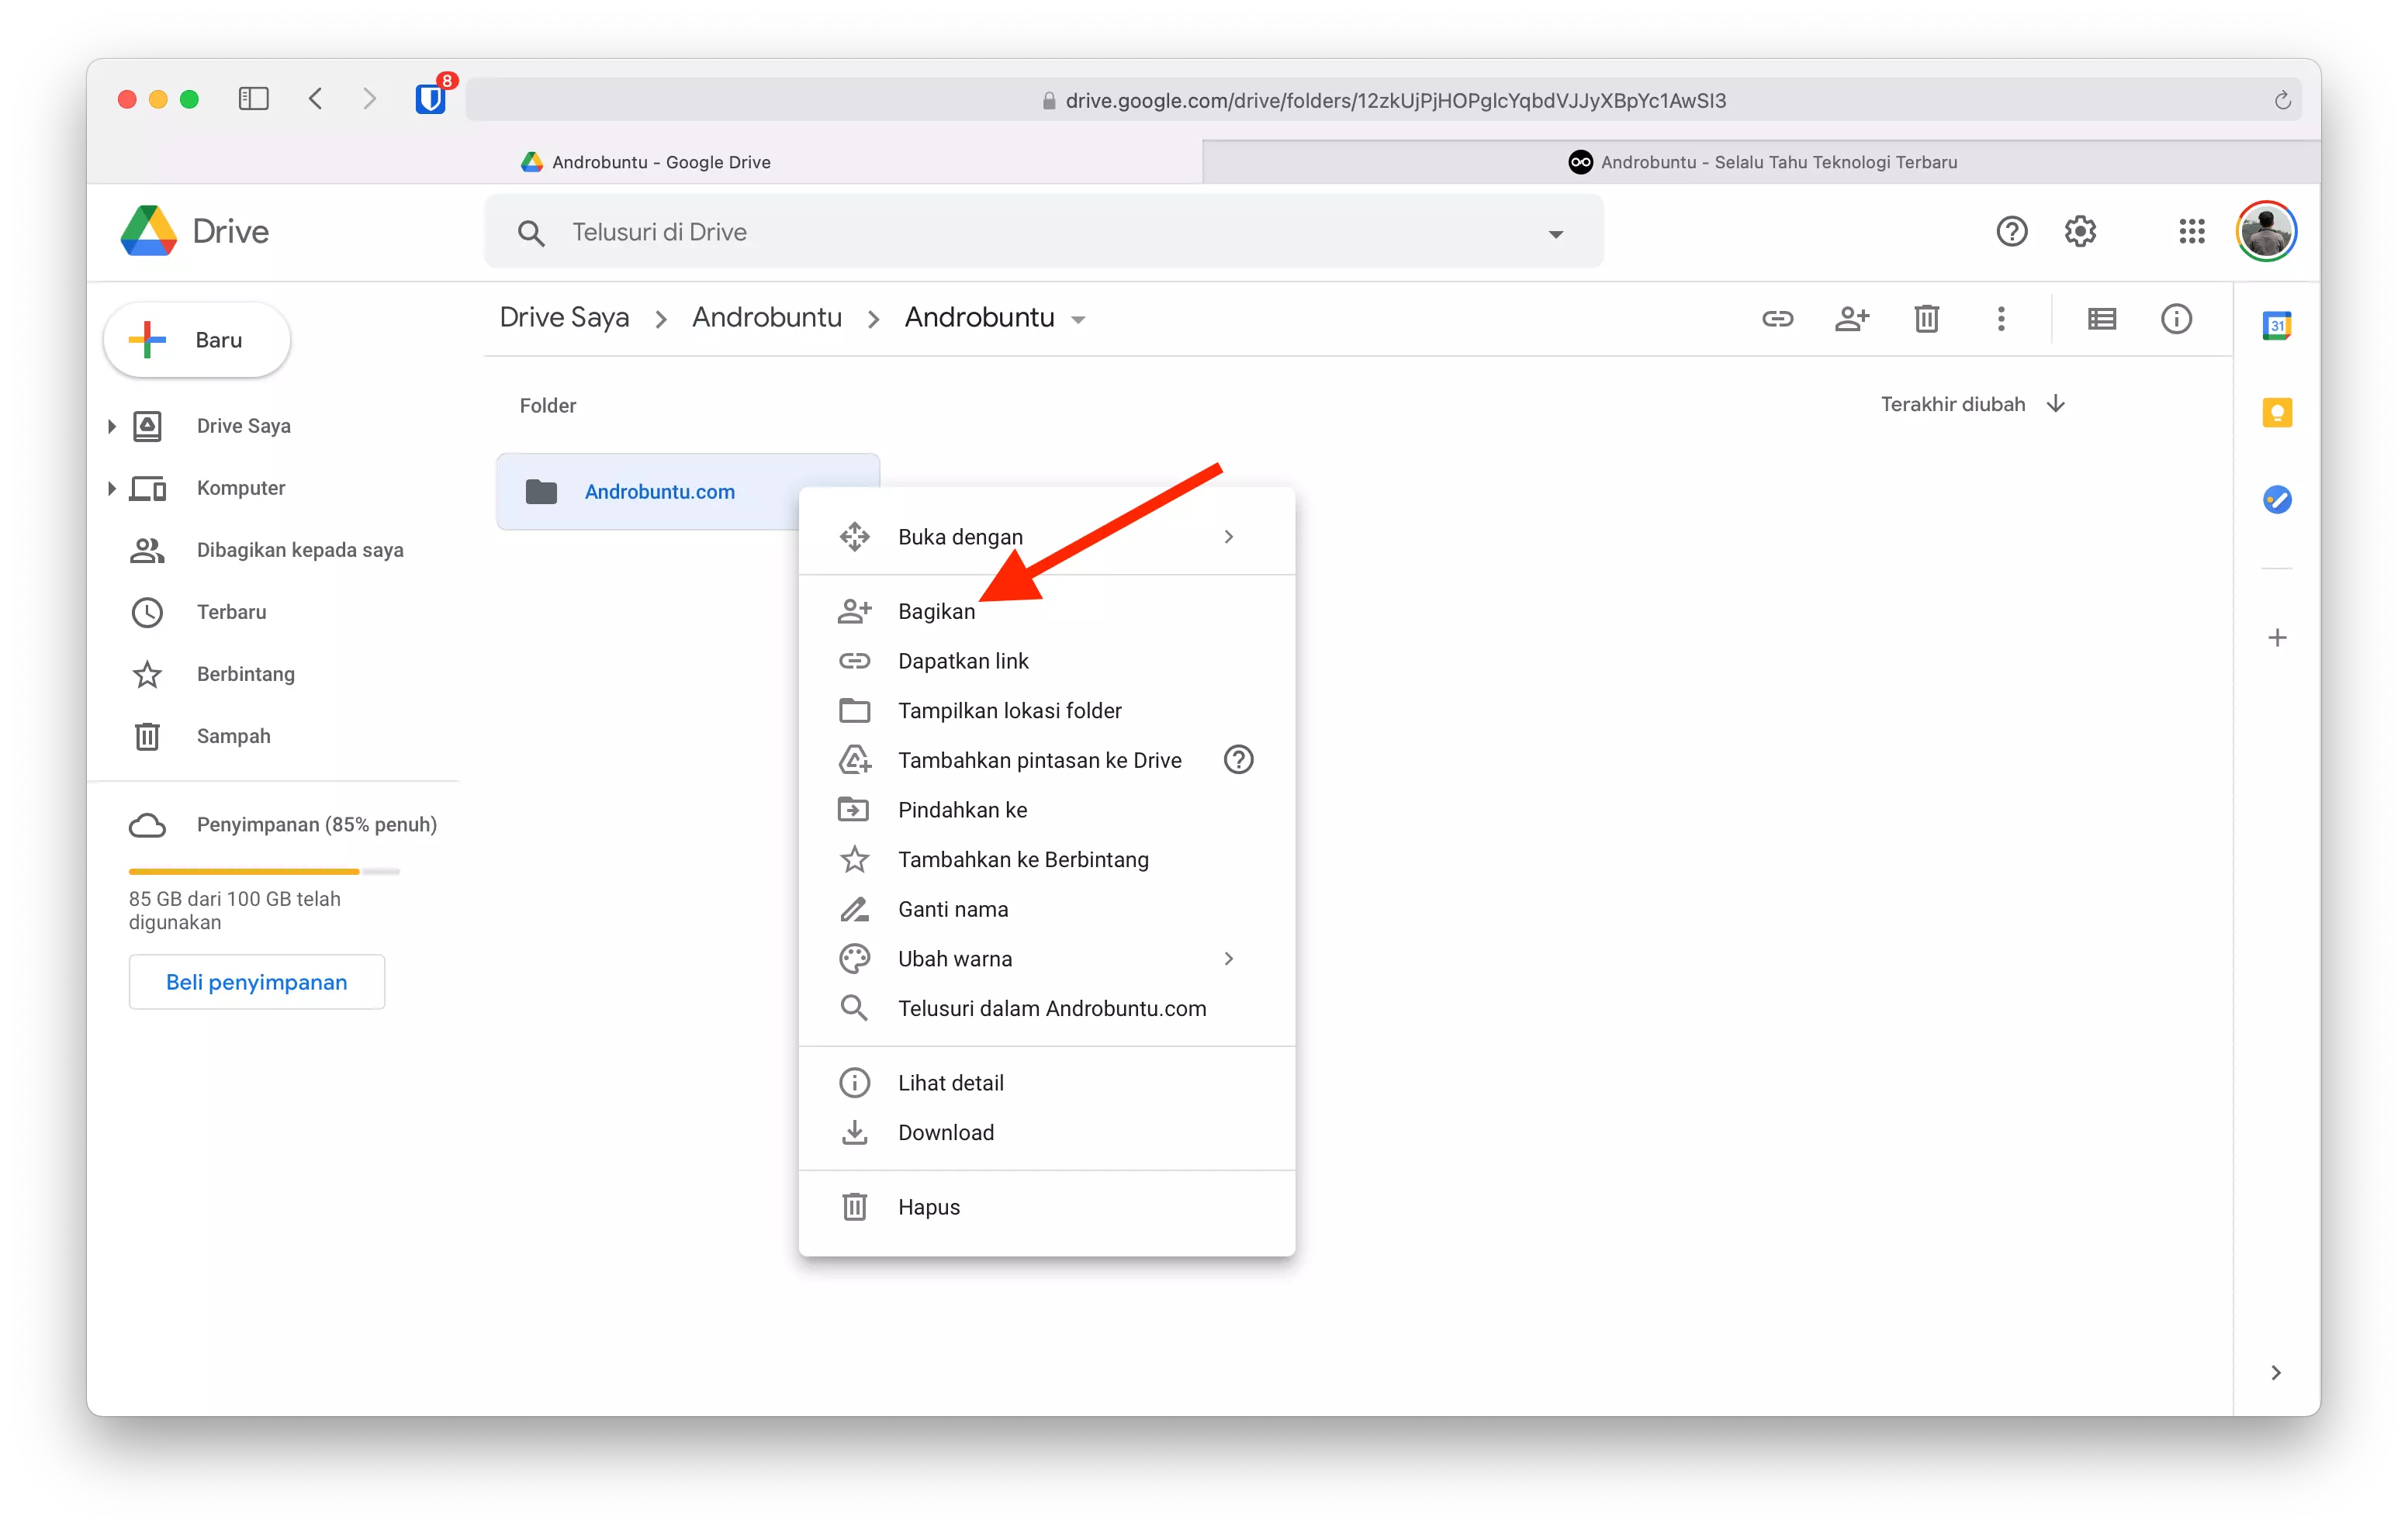The image size is (2408, 1531).
Task: Toggle the Safari sidebar button
Action: coord(253,98)
